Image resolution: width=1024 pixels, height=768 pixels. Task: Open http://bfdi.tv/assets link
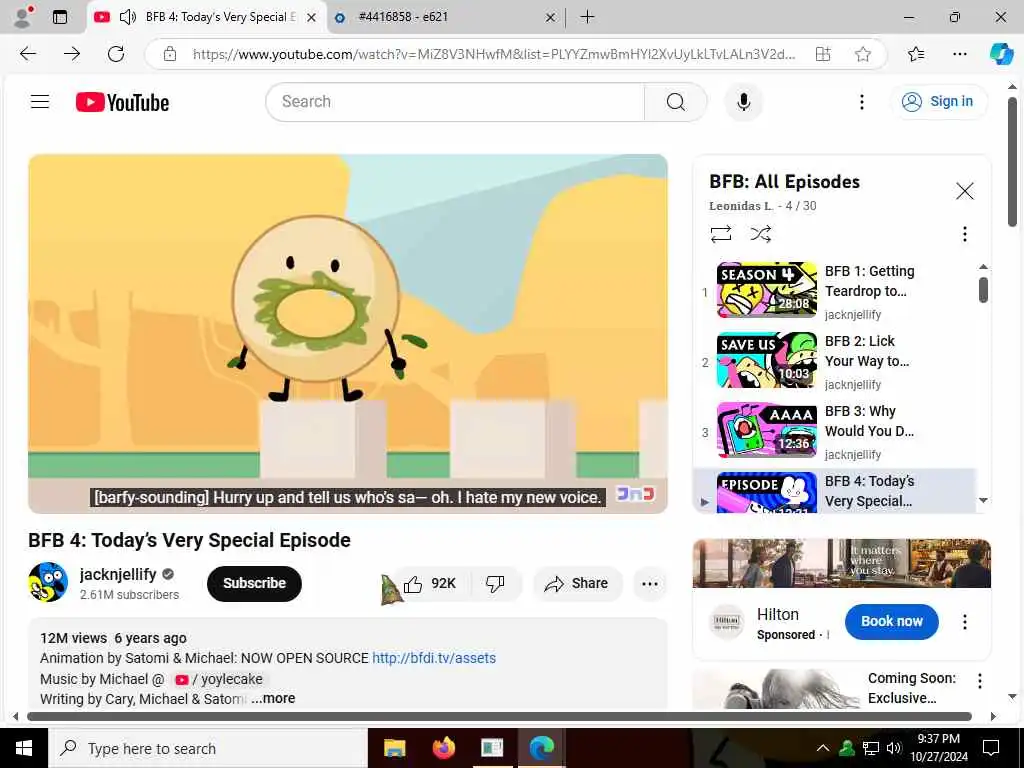[x=434, y=658]
